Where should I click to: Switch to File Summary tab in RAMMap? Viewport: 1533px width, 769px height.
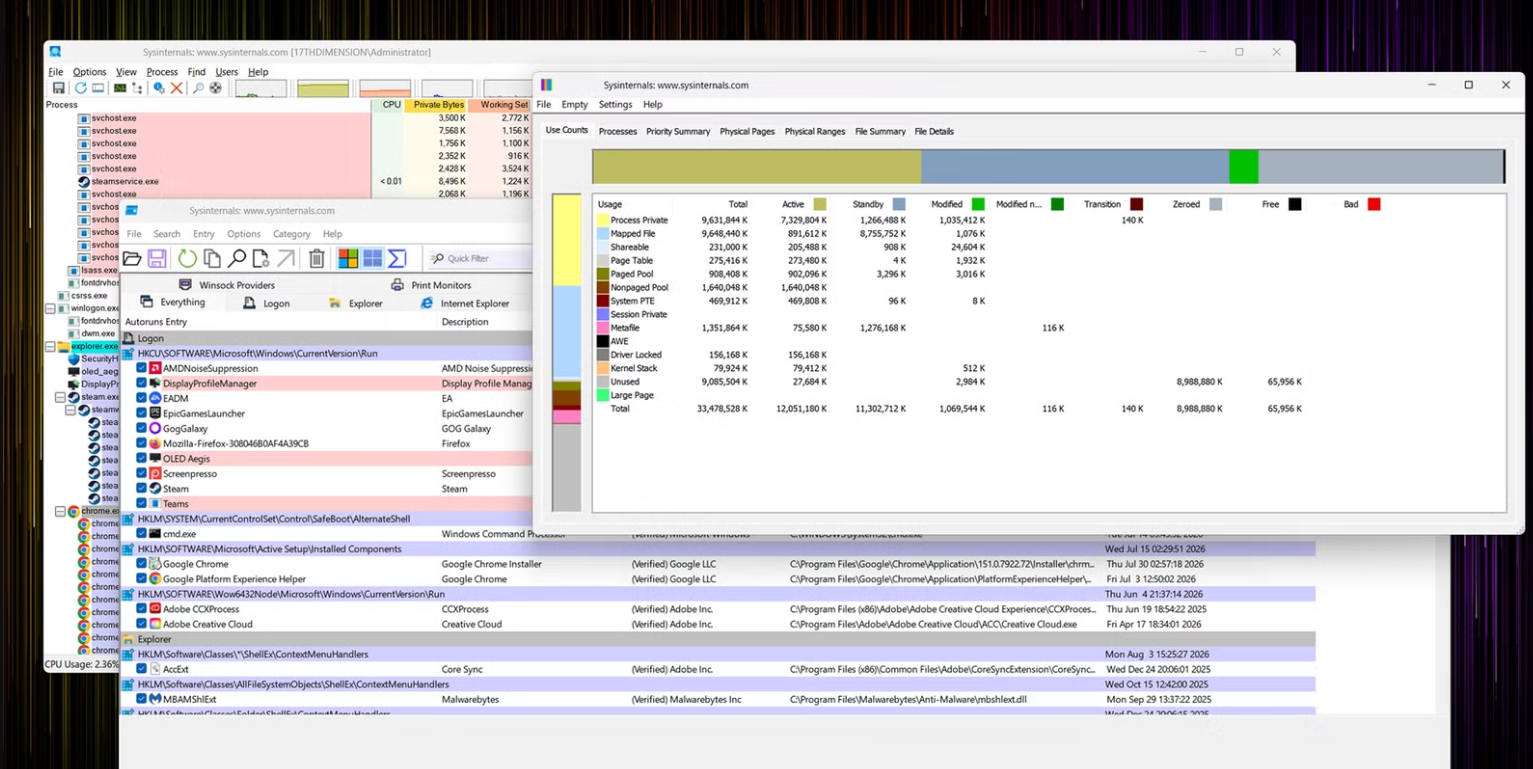(x=880, y=131)
